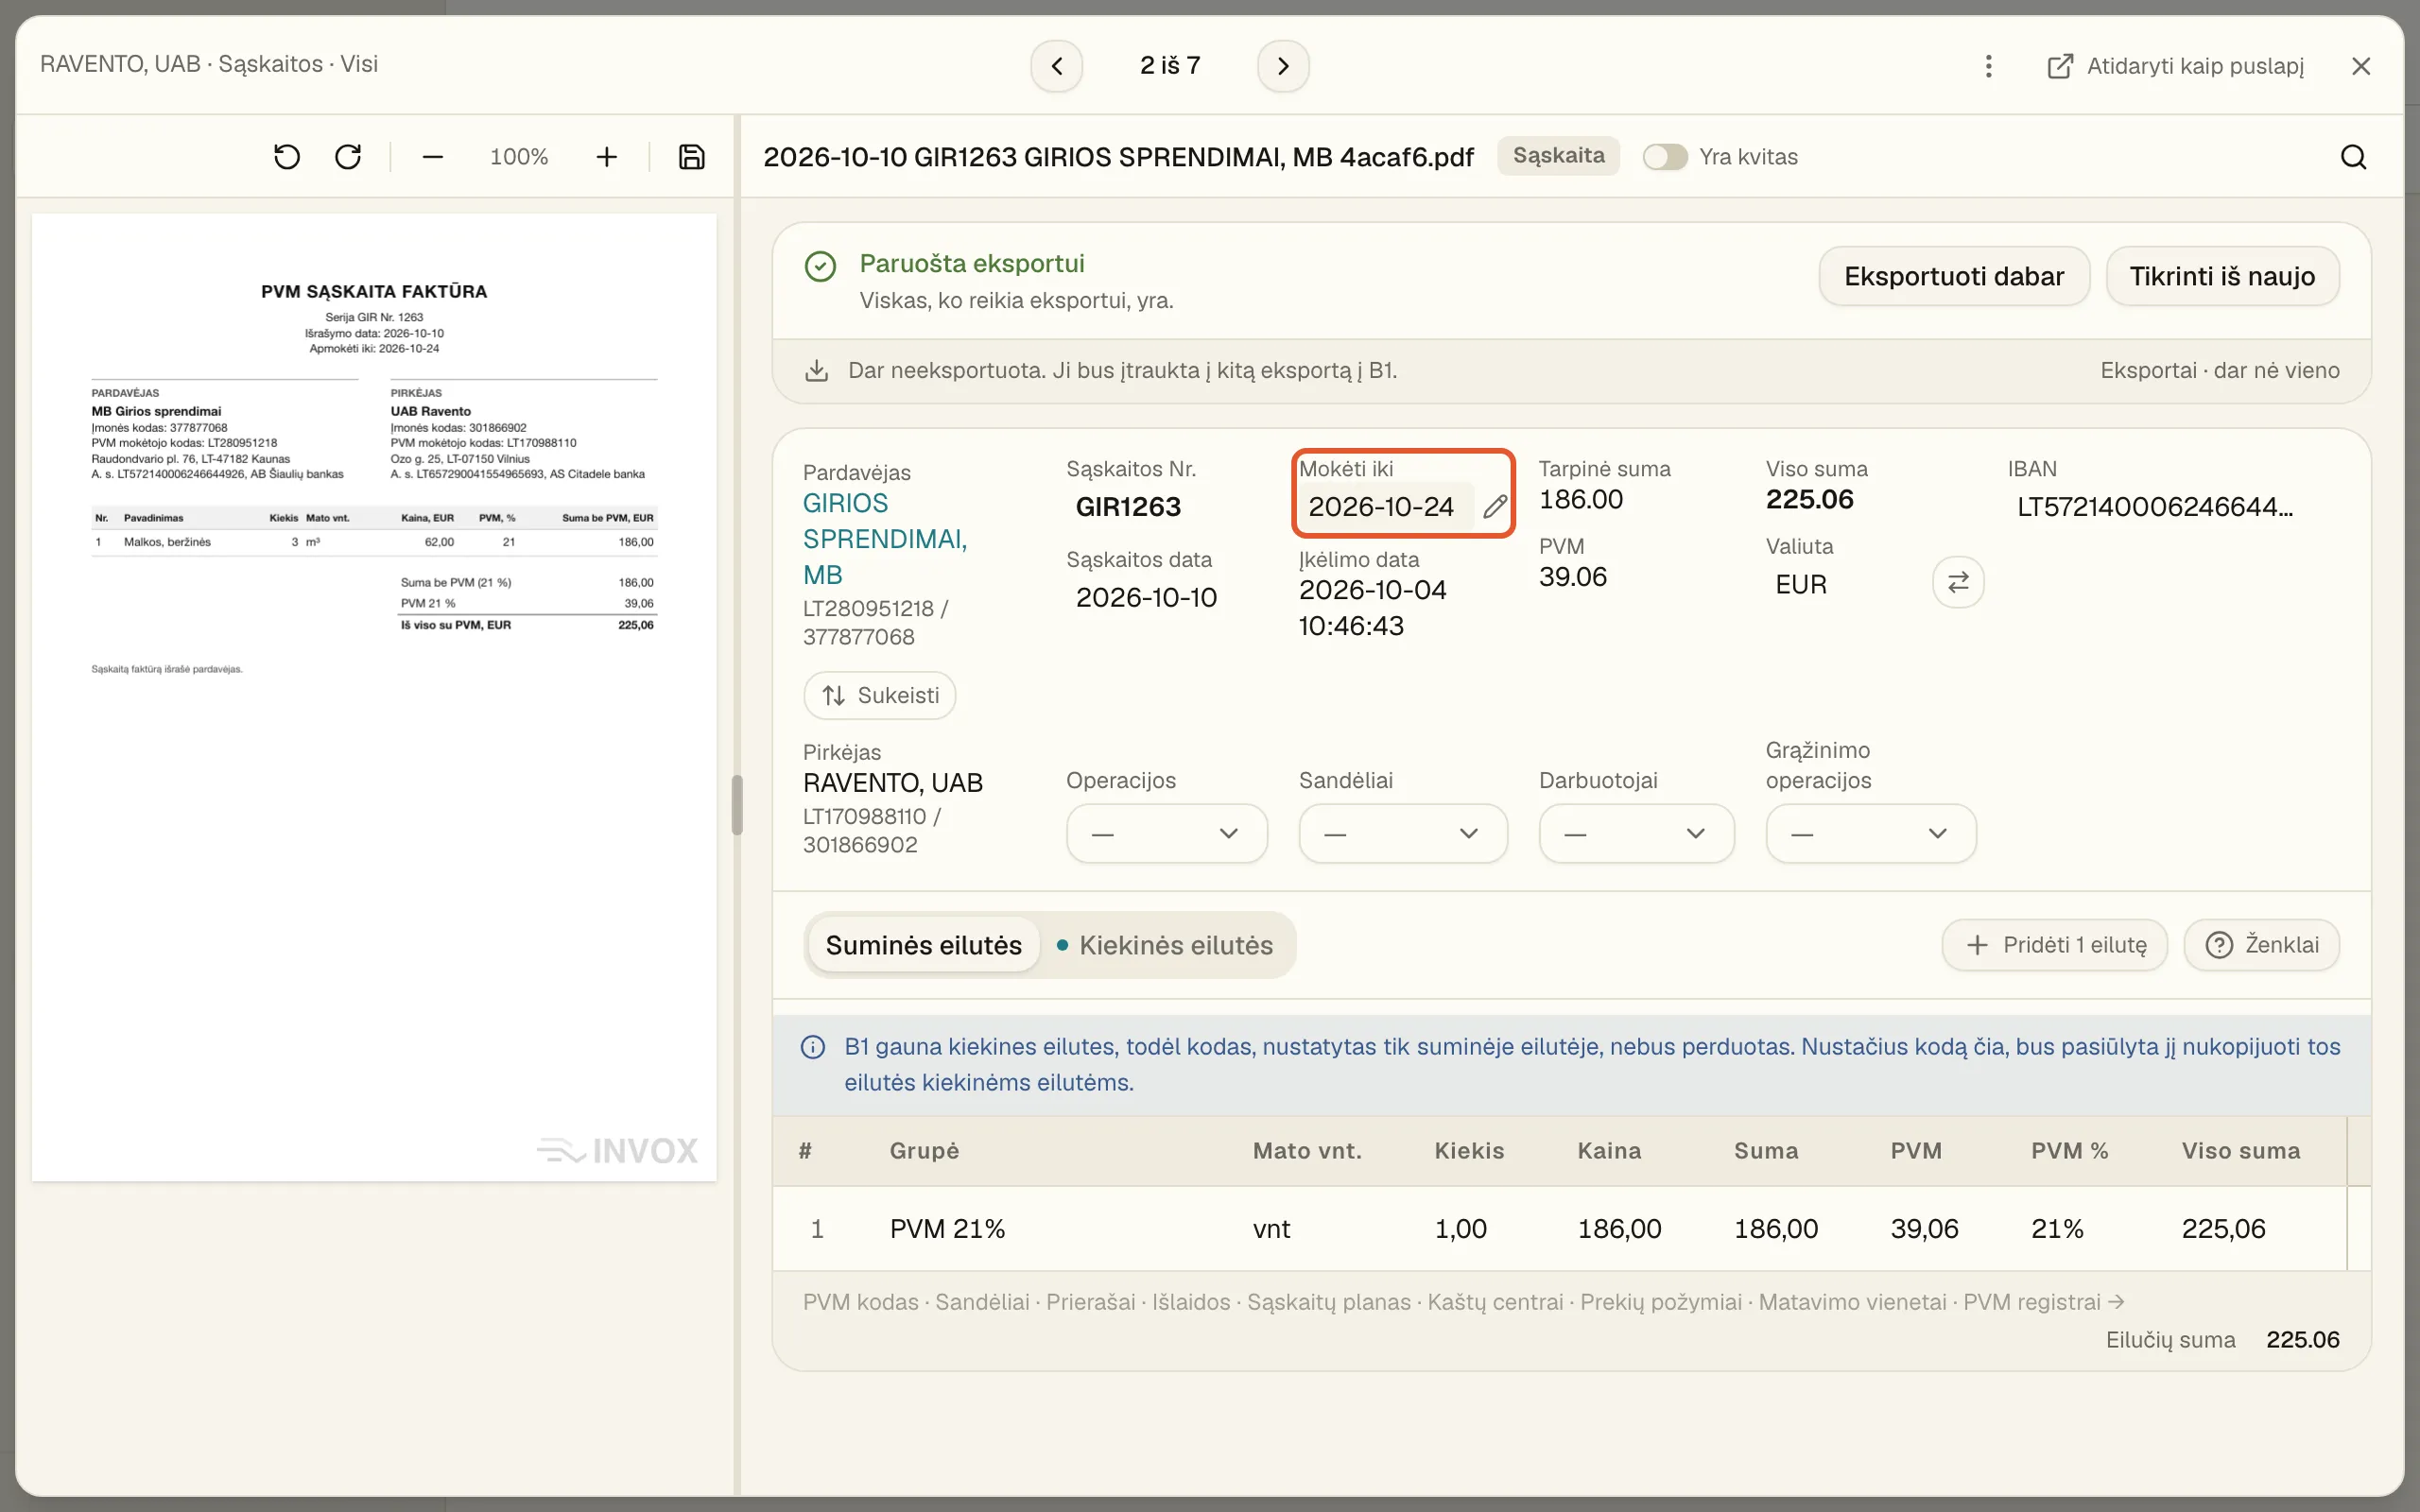Open the Grąžinimo operacijos dropdown
Screen dimensions: 2420x1512
click(1870, 834)
